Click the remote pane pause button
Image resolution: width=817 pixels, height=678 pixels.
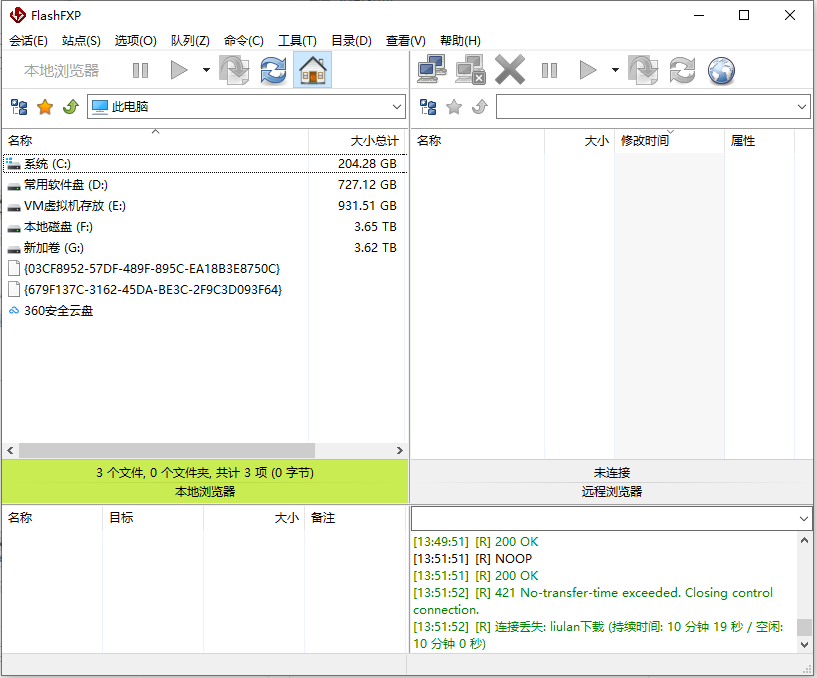(549, 70)
